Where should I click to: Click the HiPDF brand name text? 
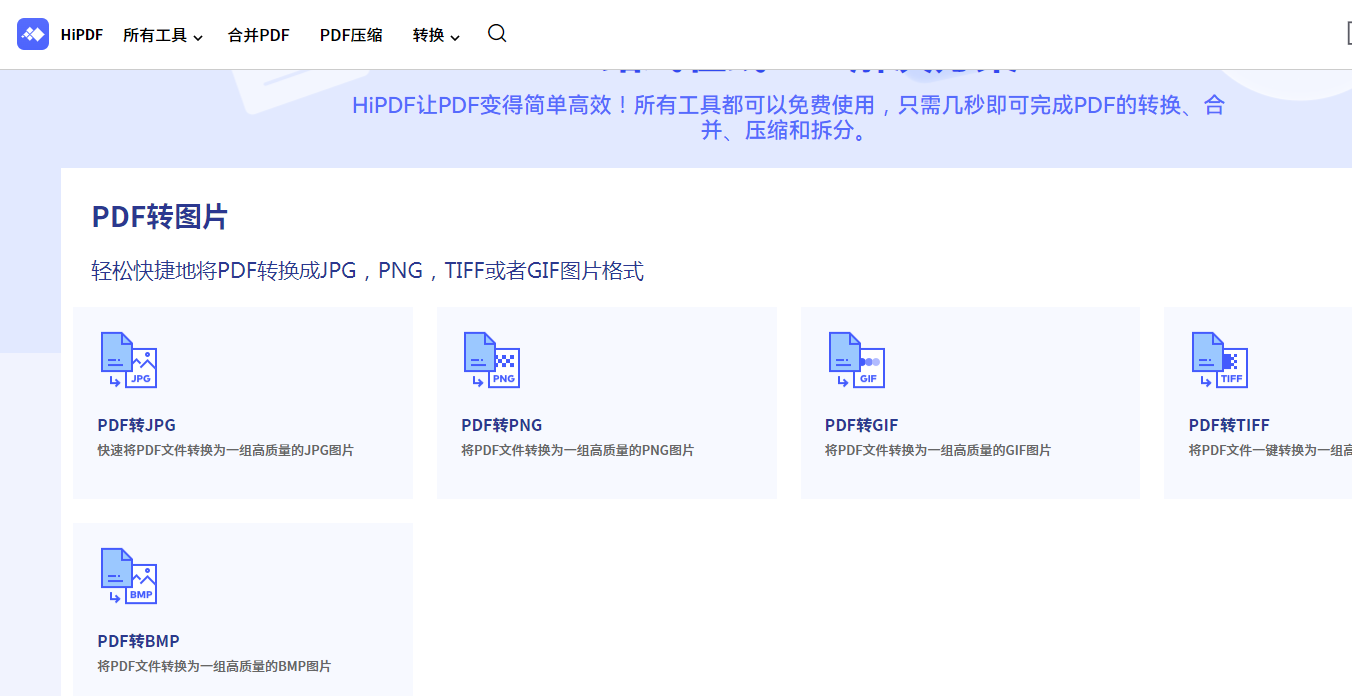coord(81,33)
